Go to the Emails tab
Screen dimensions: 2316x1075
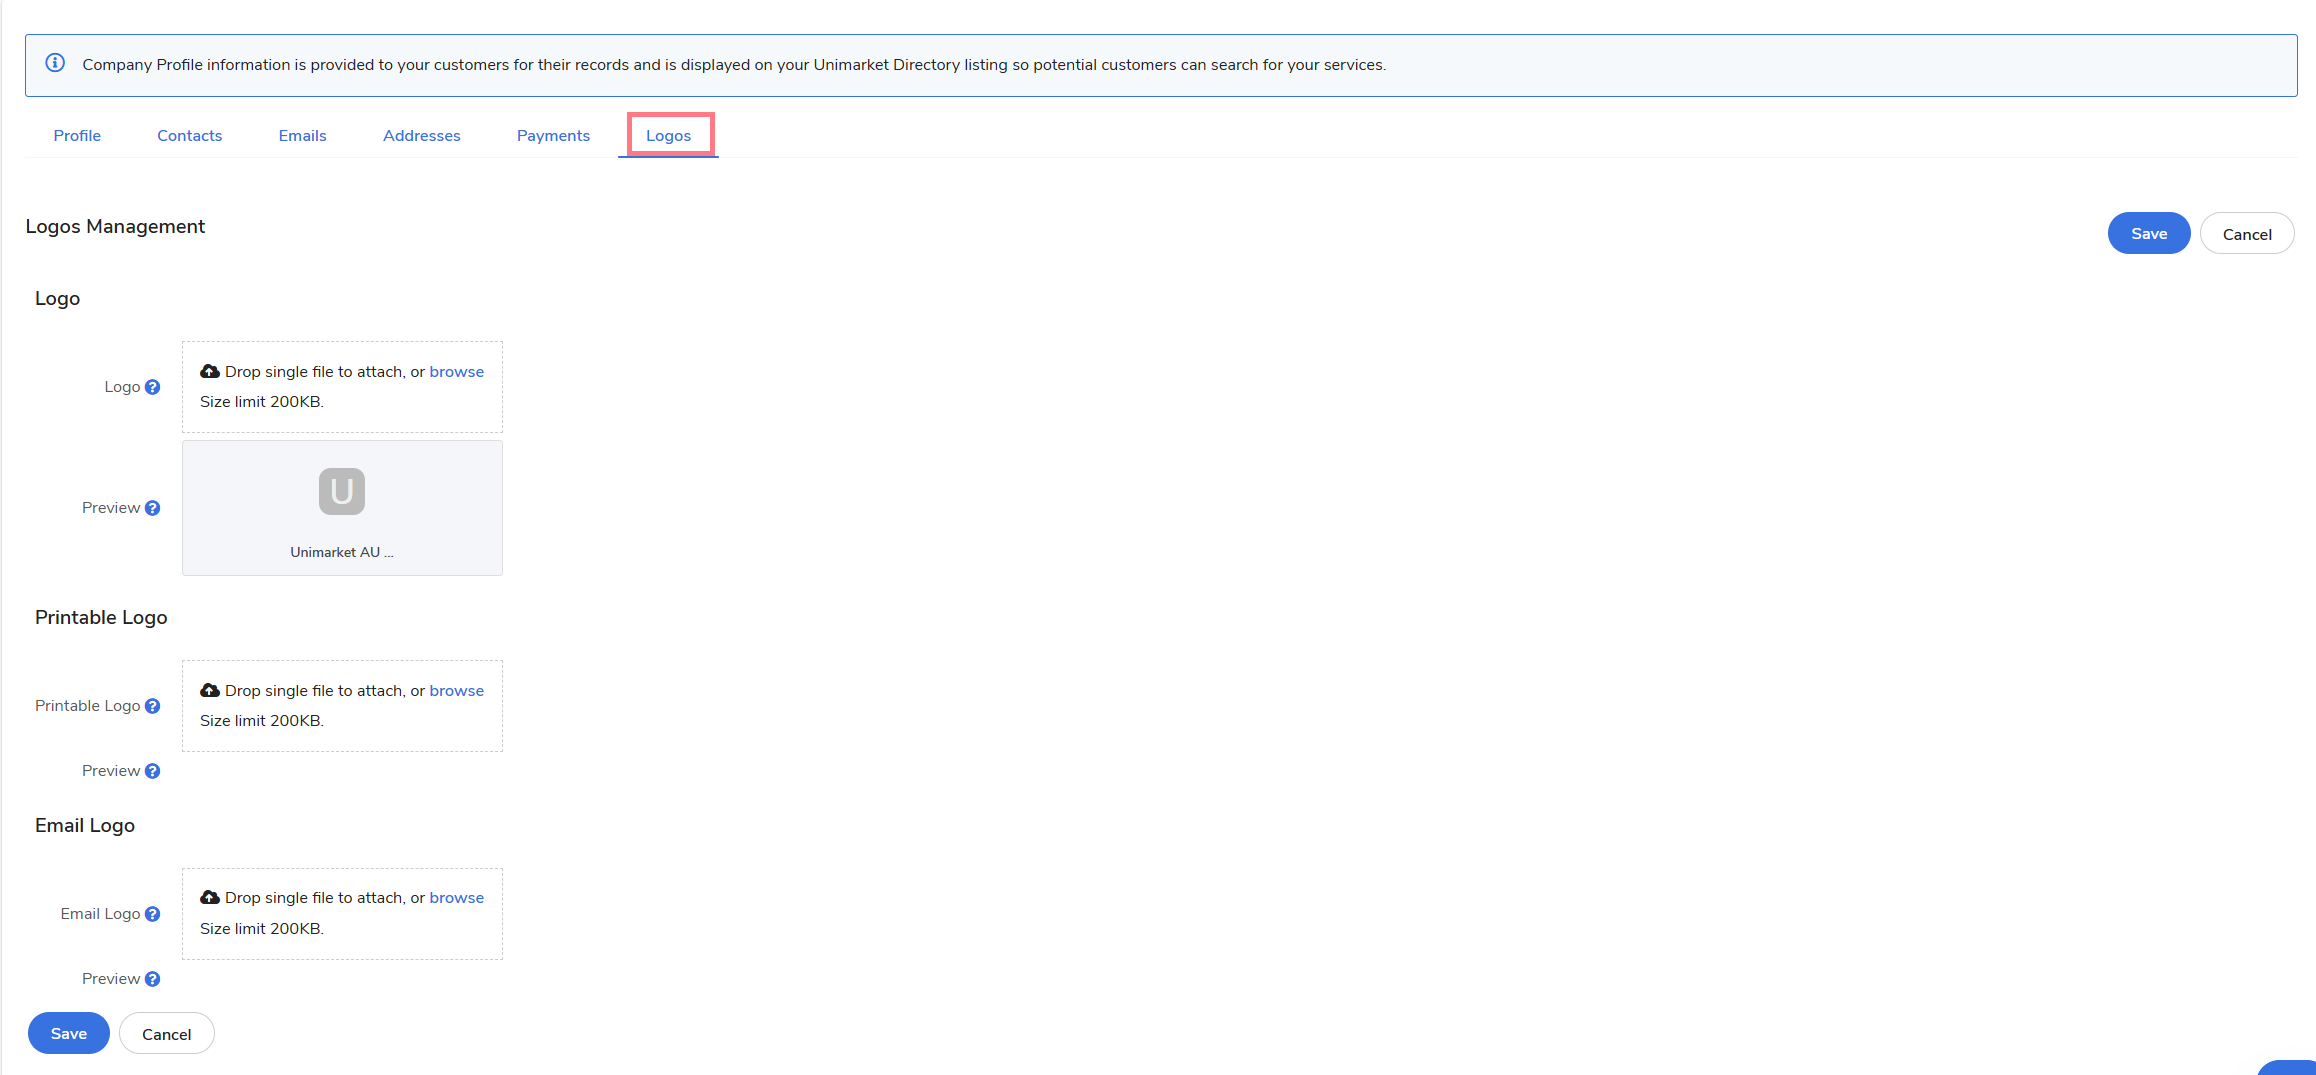coord(302,136)
